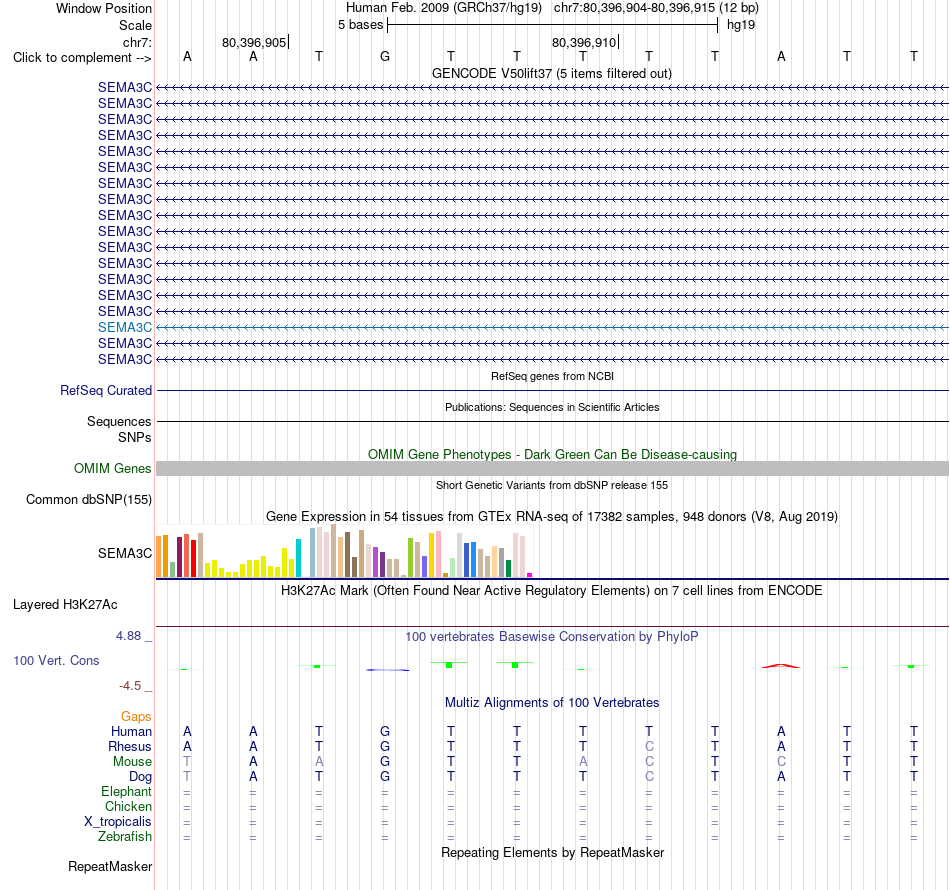This screenshot has width=950, height=890.
Task: Open 'Publications: Sequences in Scientific Articles' track title
Action: 552,407
